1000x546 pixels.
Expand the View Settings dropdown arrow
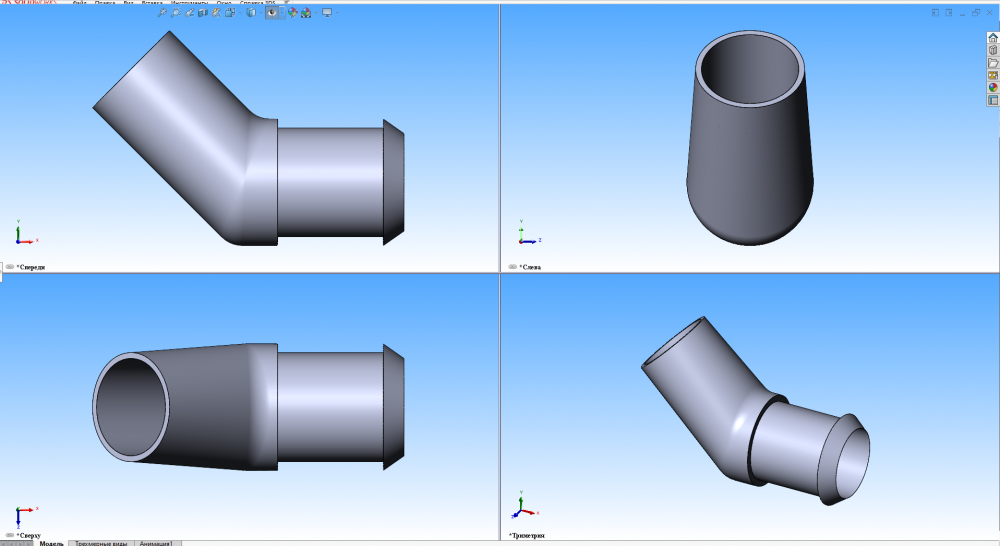337,12
